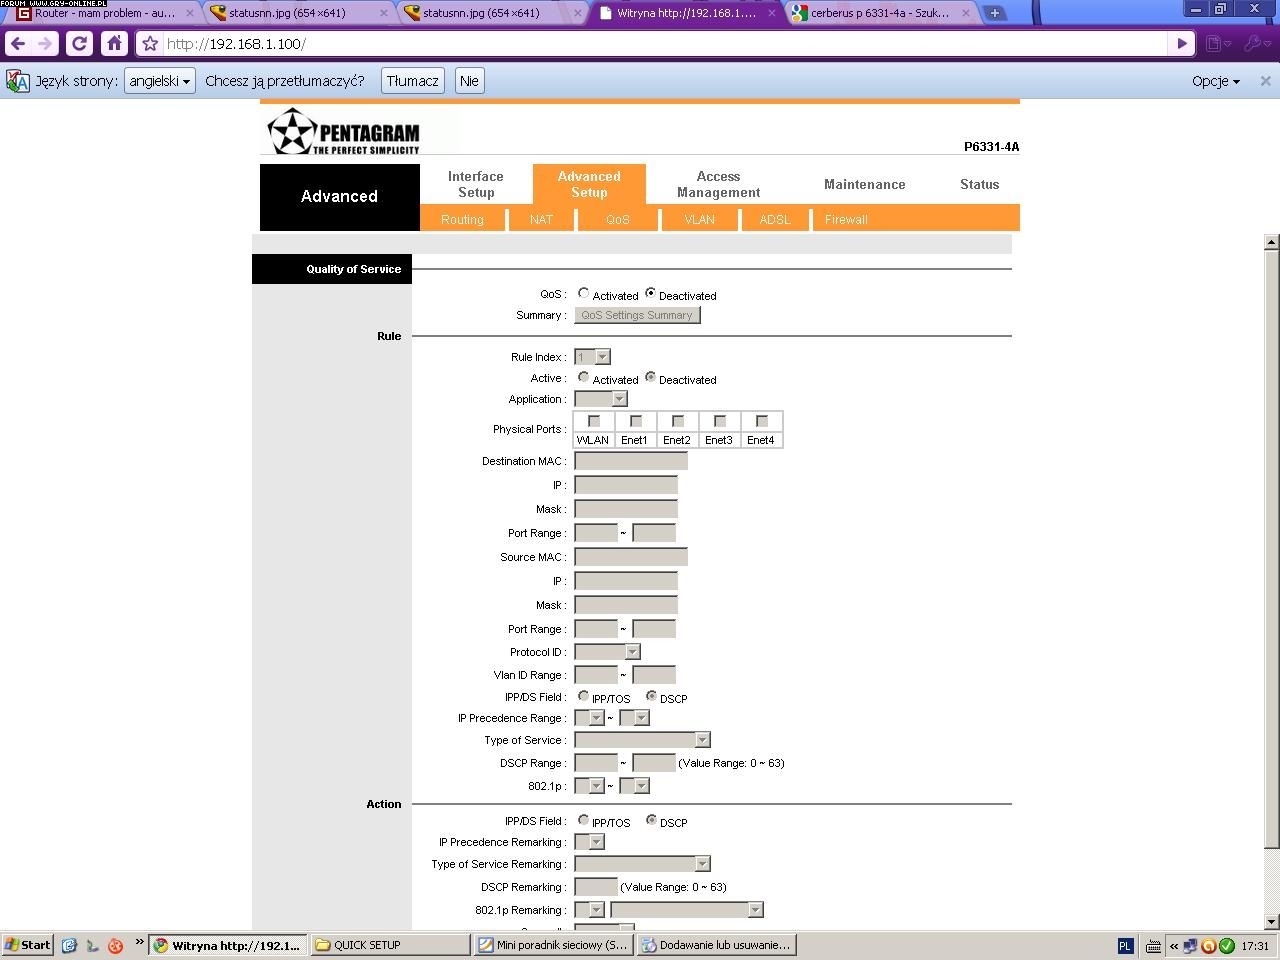Go to NAT submenu
This screenshot has width=1280, height=960.
541,219
